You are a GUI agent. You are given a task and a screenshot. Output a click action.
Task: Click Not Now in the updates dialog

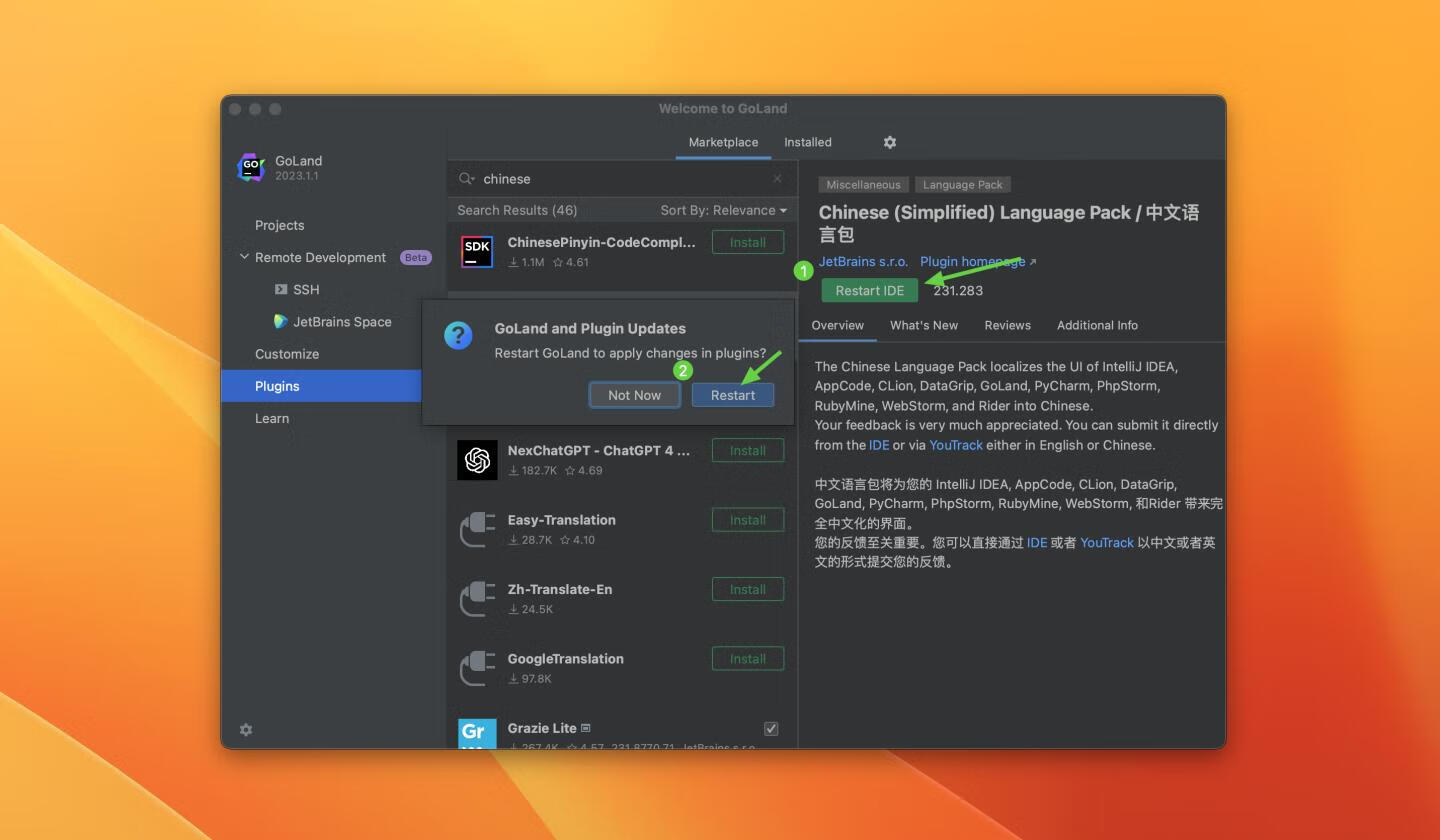coord(634,395)
